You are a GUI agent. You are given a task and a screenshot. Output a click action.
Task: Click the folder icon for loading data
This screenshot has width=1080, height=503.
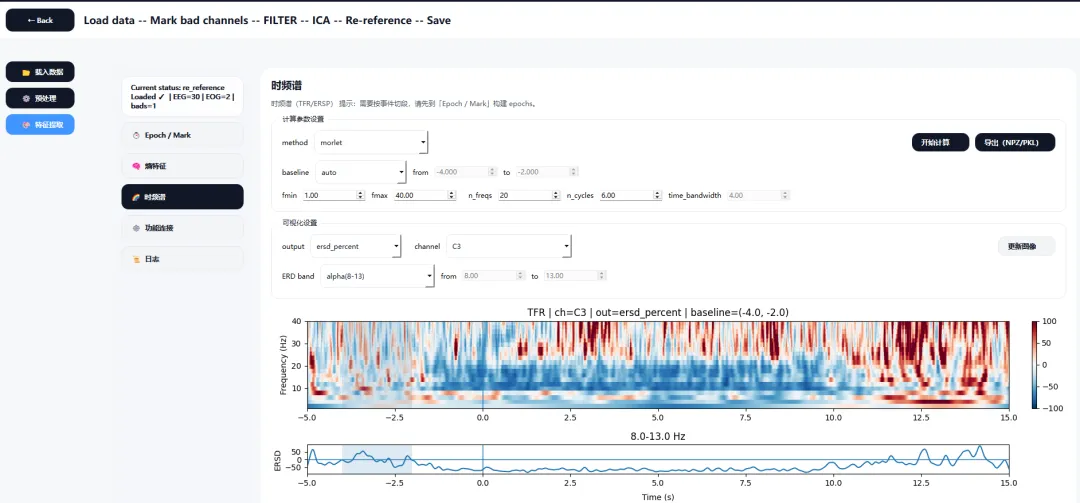coord(25,72)
